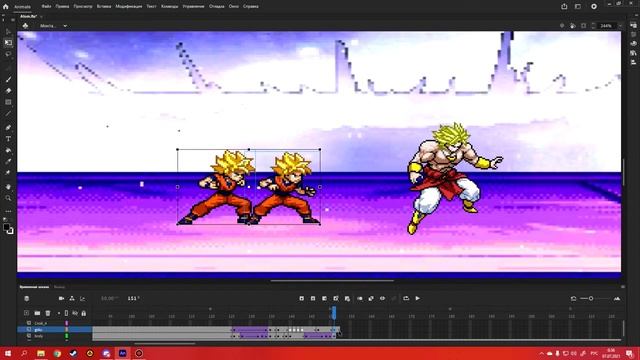Select the Brush tool in toolbar

click(x=8, y=79)
